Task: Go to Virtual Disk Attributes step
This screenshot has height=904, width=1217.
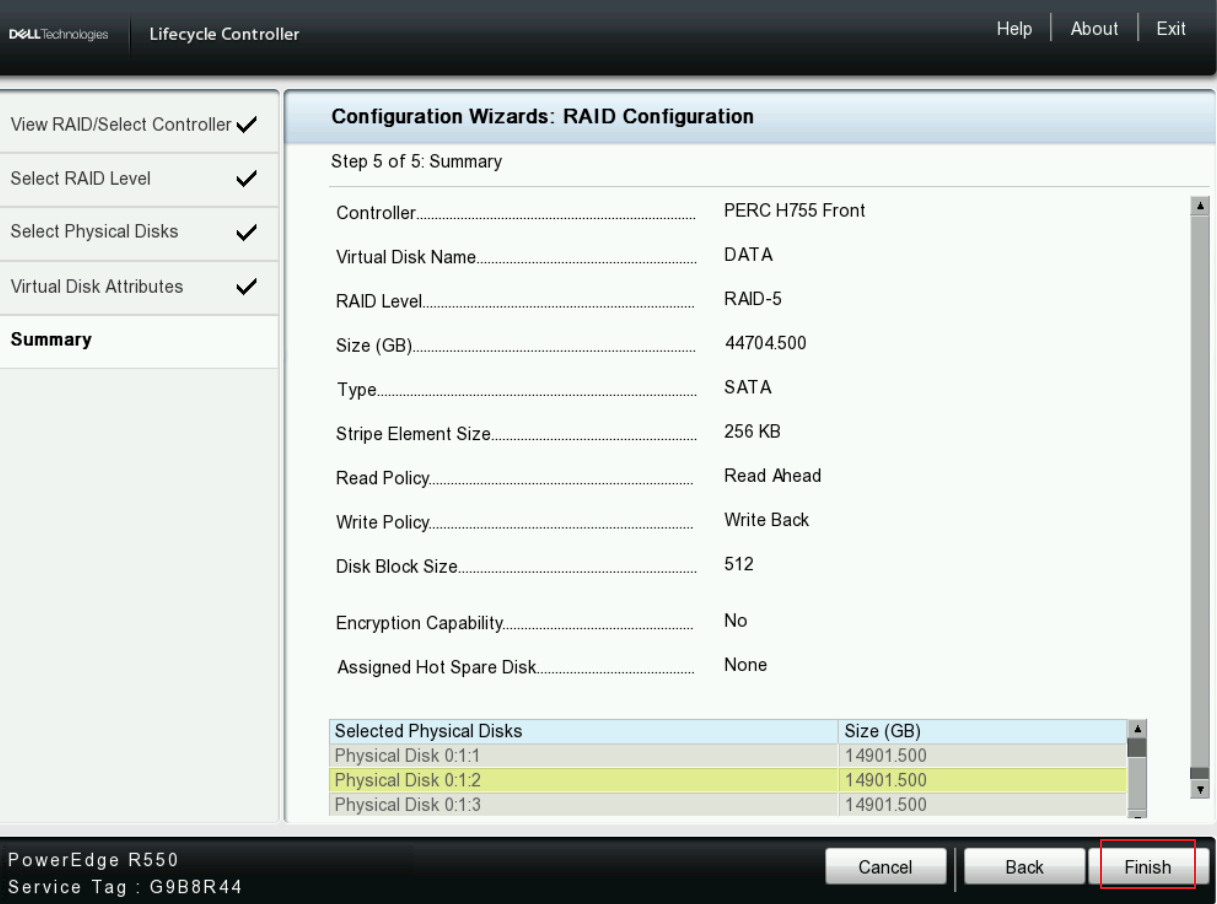Action: [138, 287]
